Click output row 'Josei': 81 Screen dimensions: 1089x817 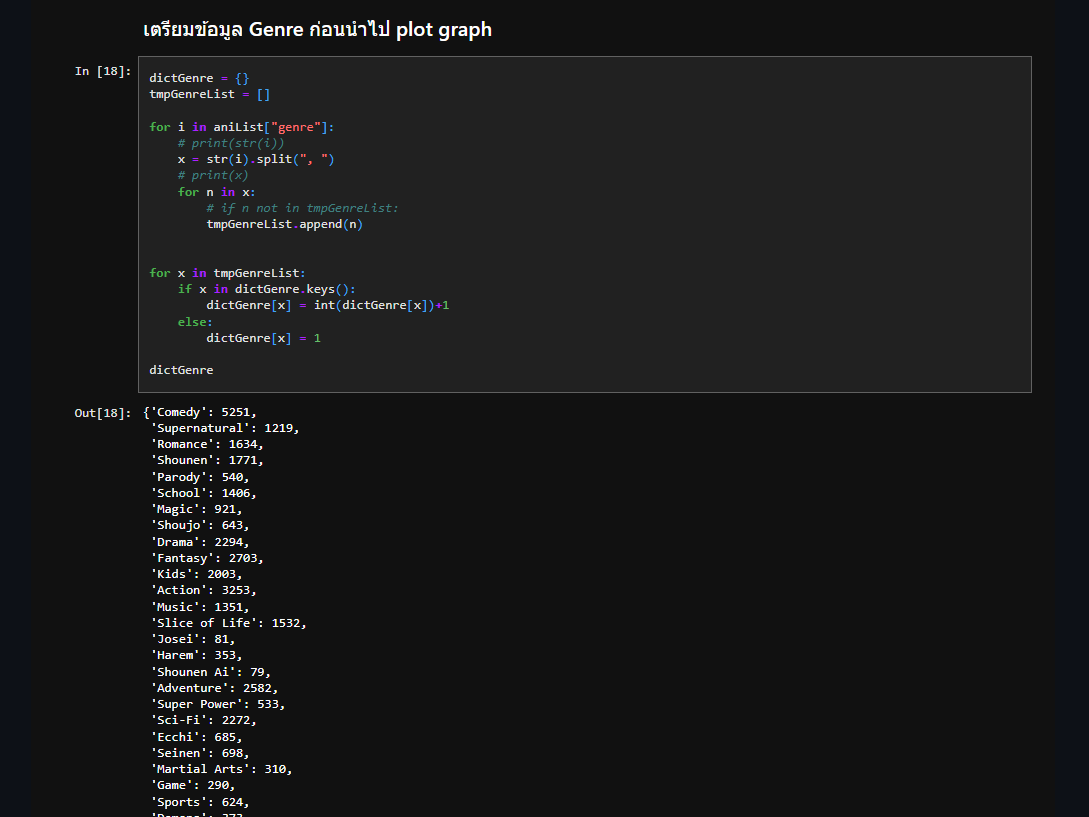tap(193, 639)
